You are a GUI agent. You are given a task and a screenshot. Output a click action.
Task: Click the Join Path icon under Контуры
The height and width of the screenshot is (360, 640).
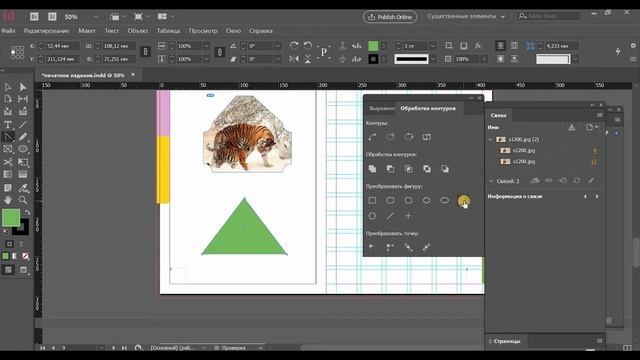(372, 137)
